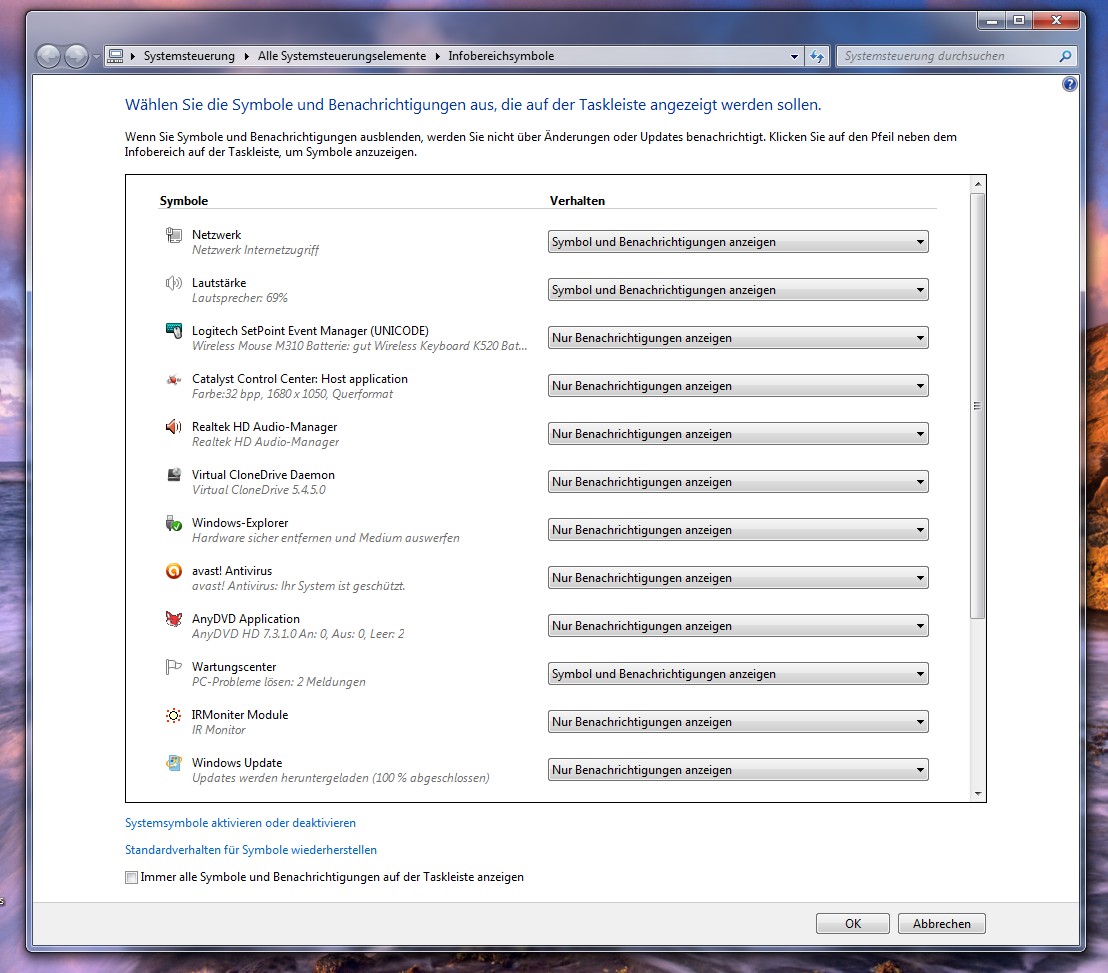
Task: Click the IRMoniter Module icon
Action: click(x=174, y=715)
